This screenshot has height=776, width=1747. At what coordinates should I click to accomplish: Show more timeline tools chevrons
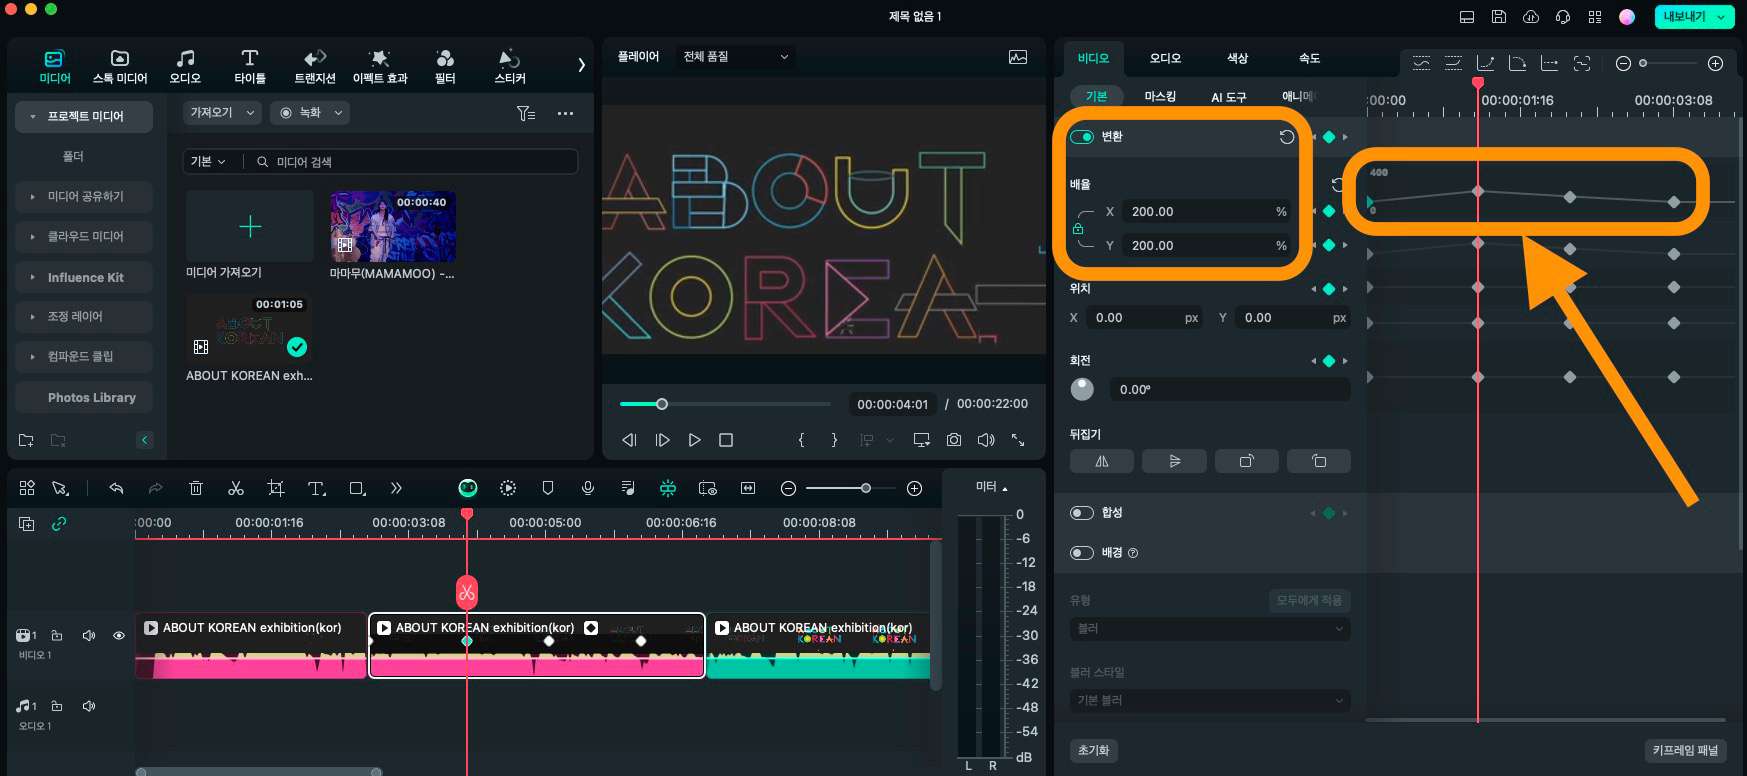396,488
